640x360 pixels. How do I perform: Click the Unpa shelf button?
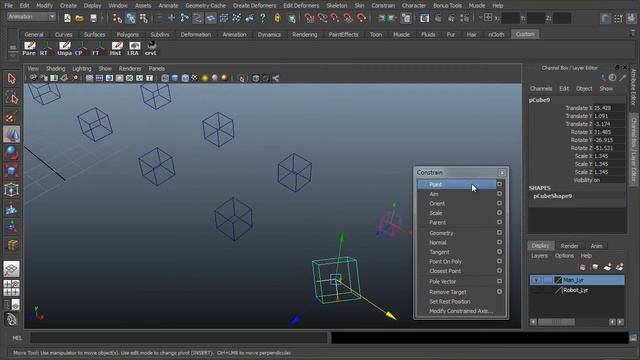tap(64, 48)
